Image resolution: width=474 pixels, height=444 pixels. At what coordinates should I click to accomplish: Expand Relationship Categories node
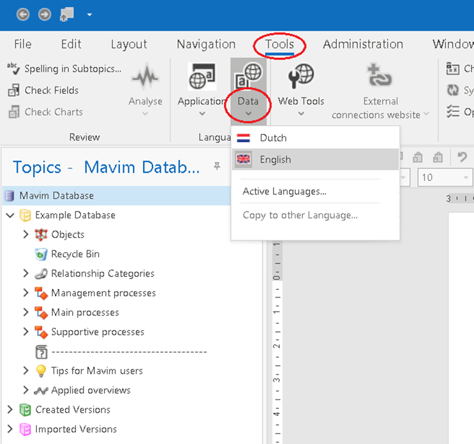26,273
